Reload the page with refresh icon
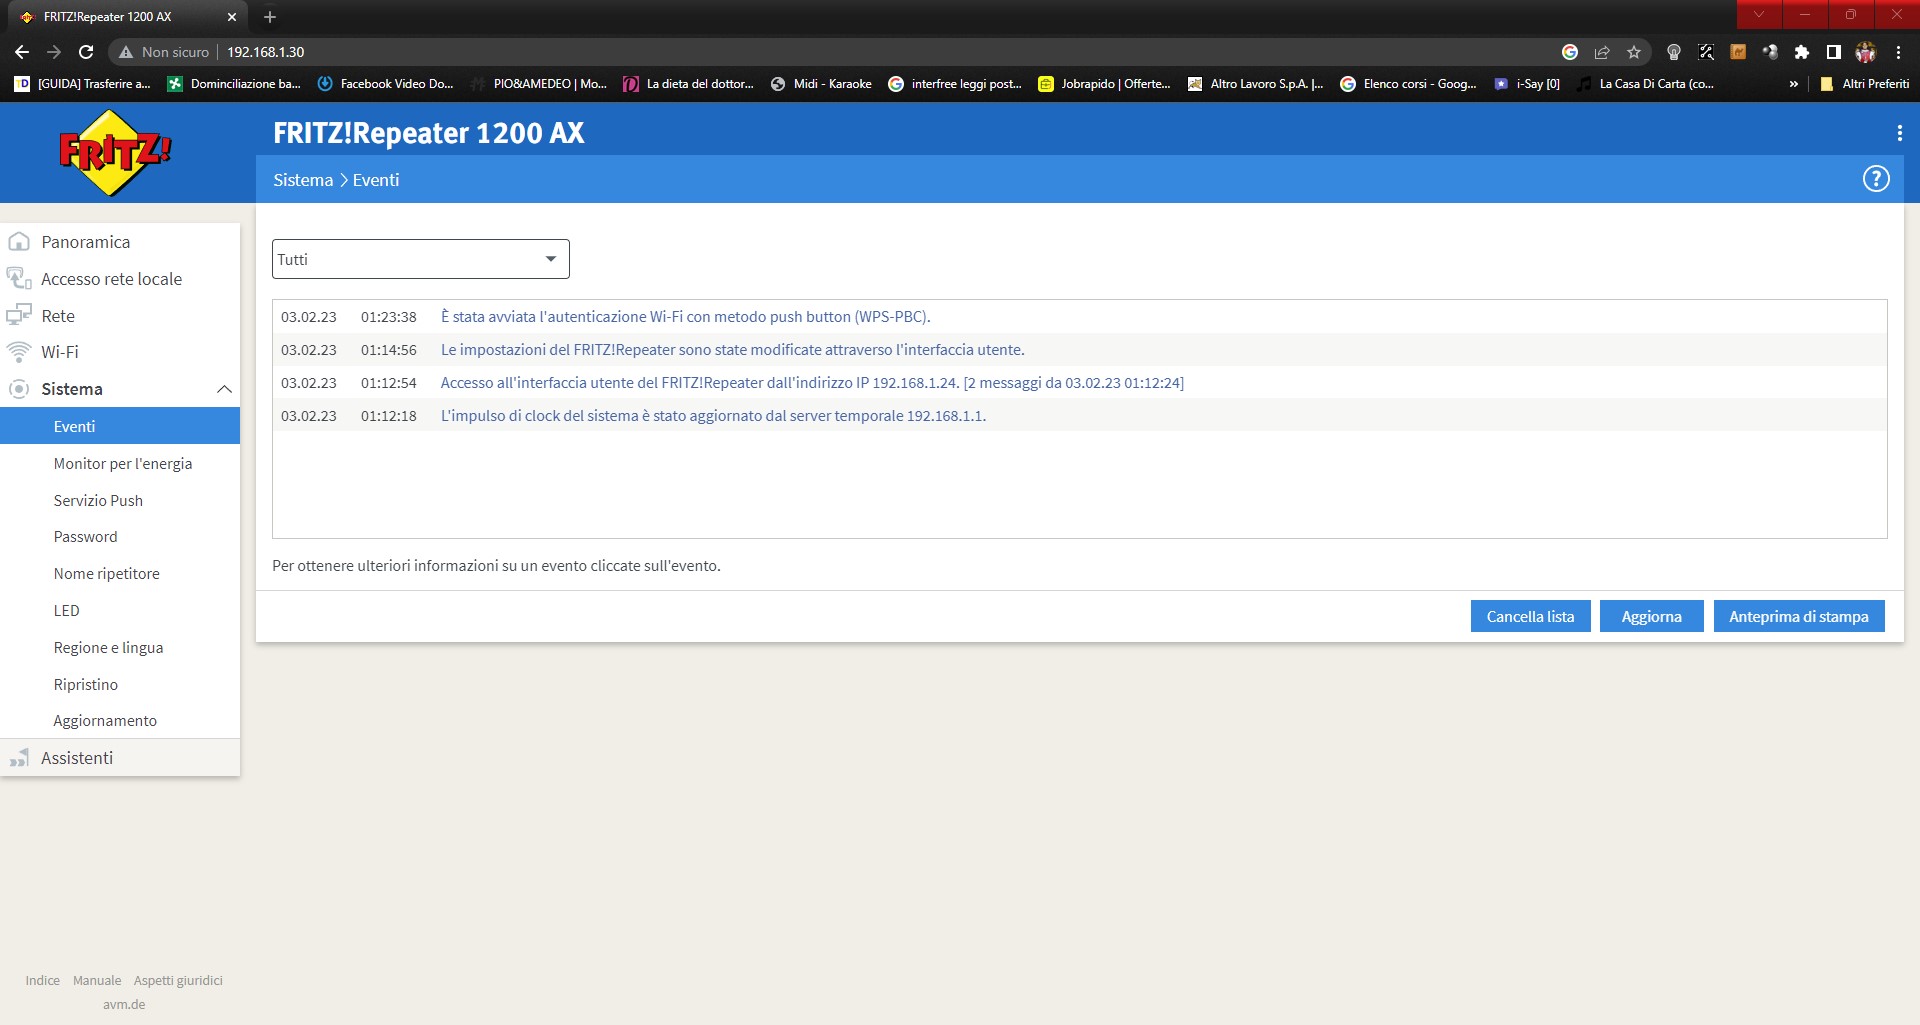This screenshot has height=1025, width=1920. click(86, 52)
